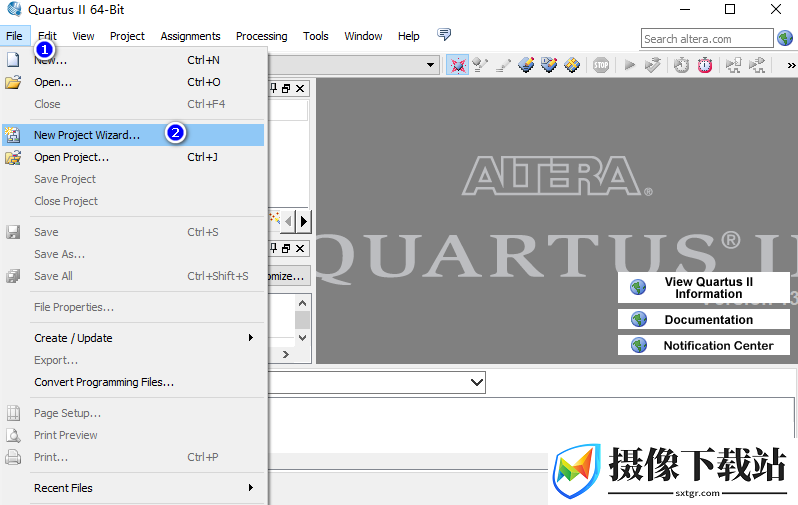
Task: Open the Documentation link
Action: 704,320
